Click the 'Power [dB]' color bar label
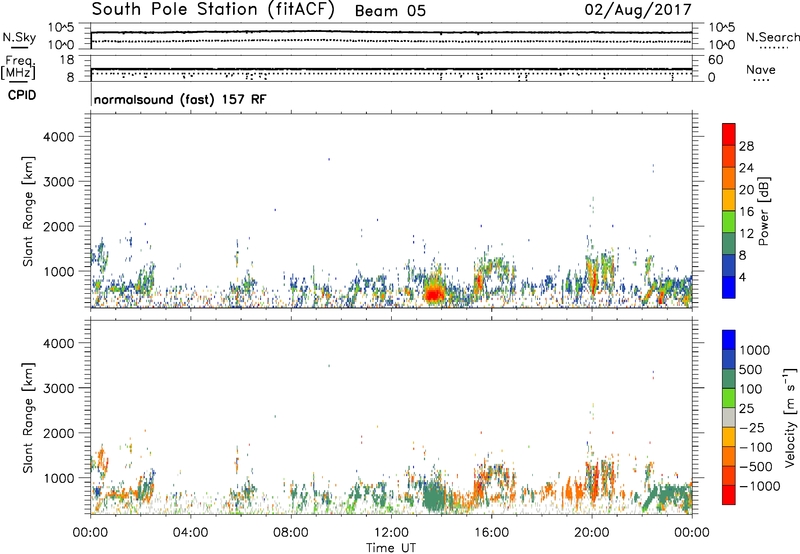This screenshot has width=800, height=554. 763,211
